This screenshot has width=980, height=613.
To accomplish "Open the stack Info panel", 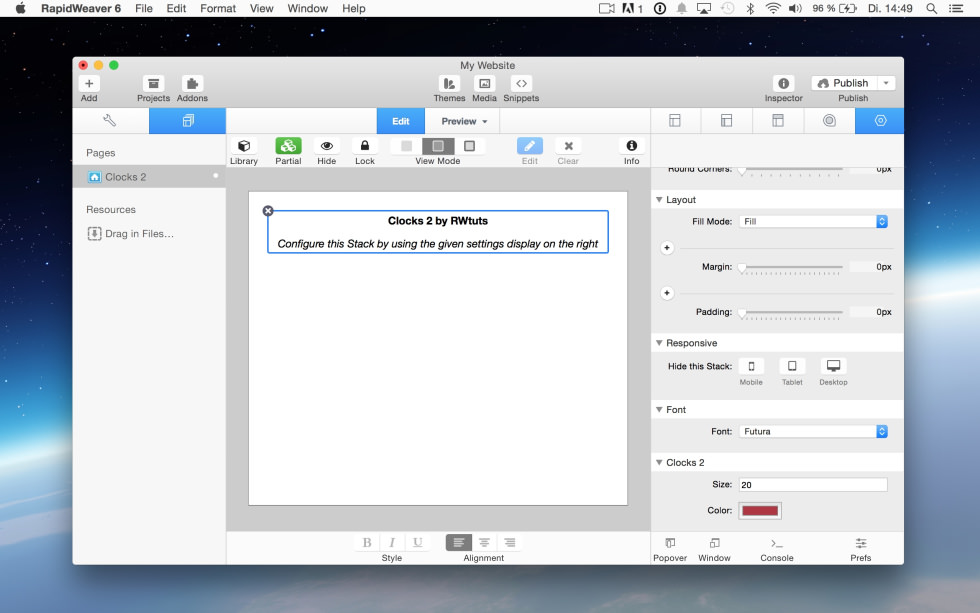I will [x=631, y=146].
